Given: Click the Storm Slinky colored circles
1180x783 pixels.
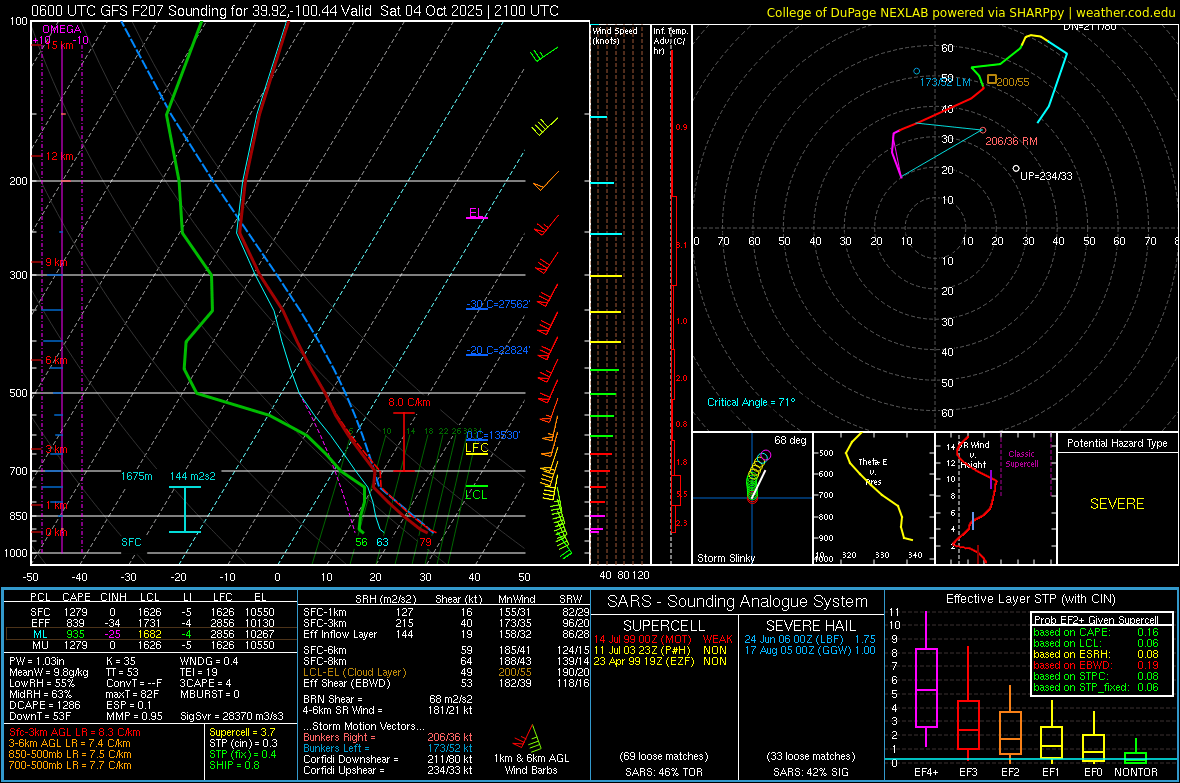Looking at the screenshot, I should (x=758, y=474).
